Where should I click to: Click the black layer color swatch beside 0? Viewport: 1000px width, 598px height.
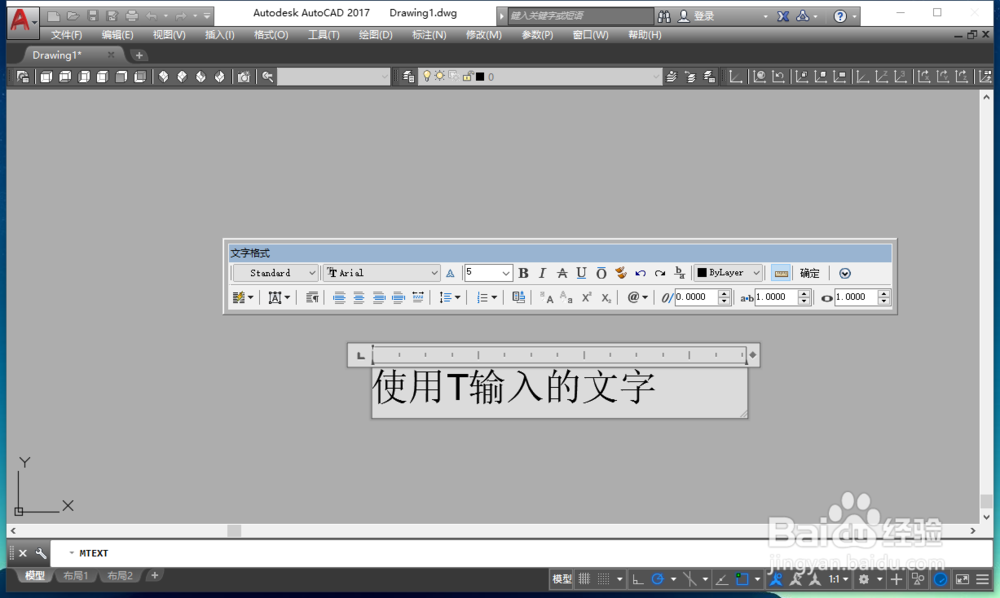point(480,77)
